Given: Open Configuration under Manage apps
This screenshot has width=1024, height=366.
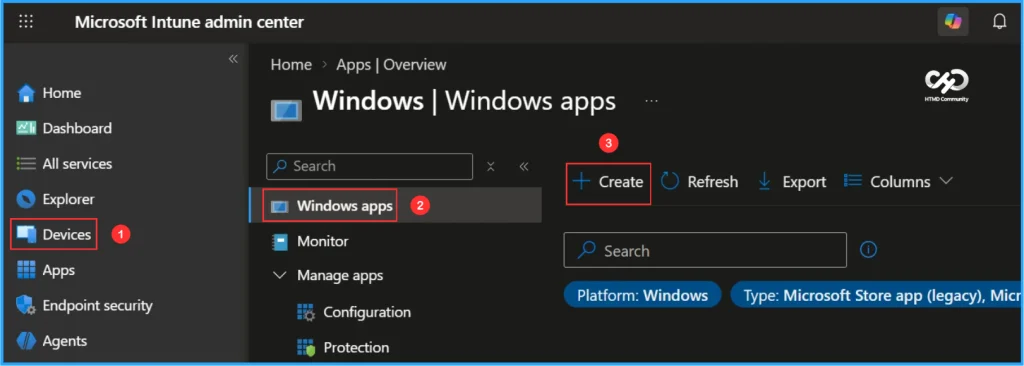Looking at the screenshot, I should tap(367, 312).
